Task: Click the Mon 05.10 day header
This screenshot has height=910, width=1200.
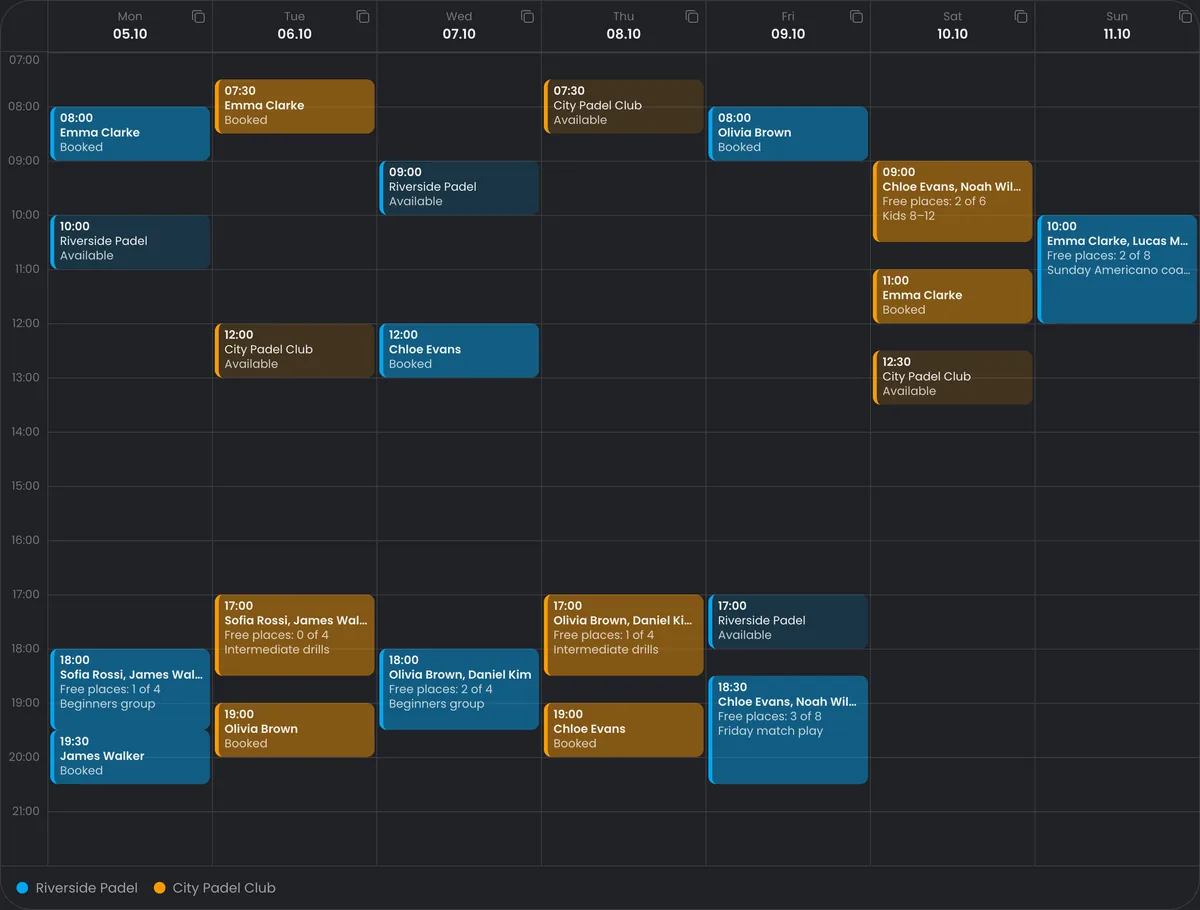Action: pyautogui.click(x=130, y=26)
